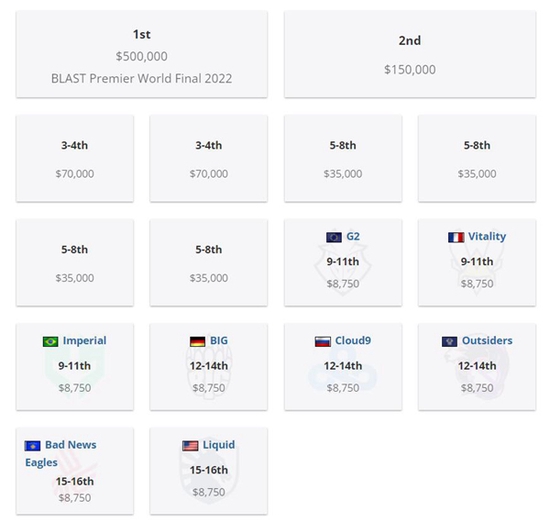Image resolution: width=550 pixels, height=523 pixels.
Task: Click the Brazilian flag beside Imperial
Action: (51, 342)
